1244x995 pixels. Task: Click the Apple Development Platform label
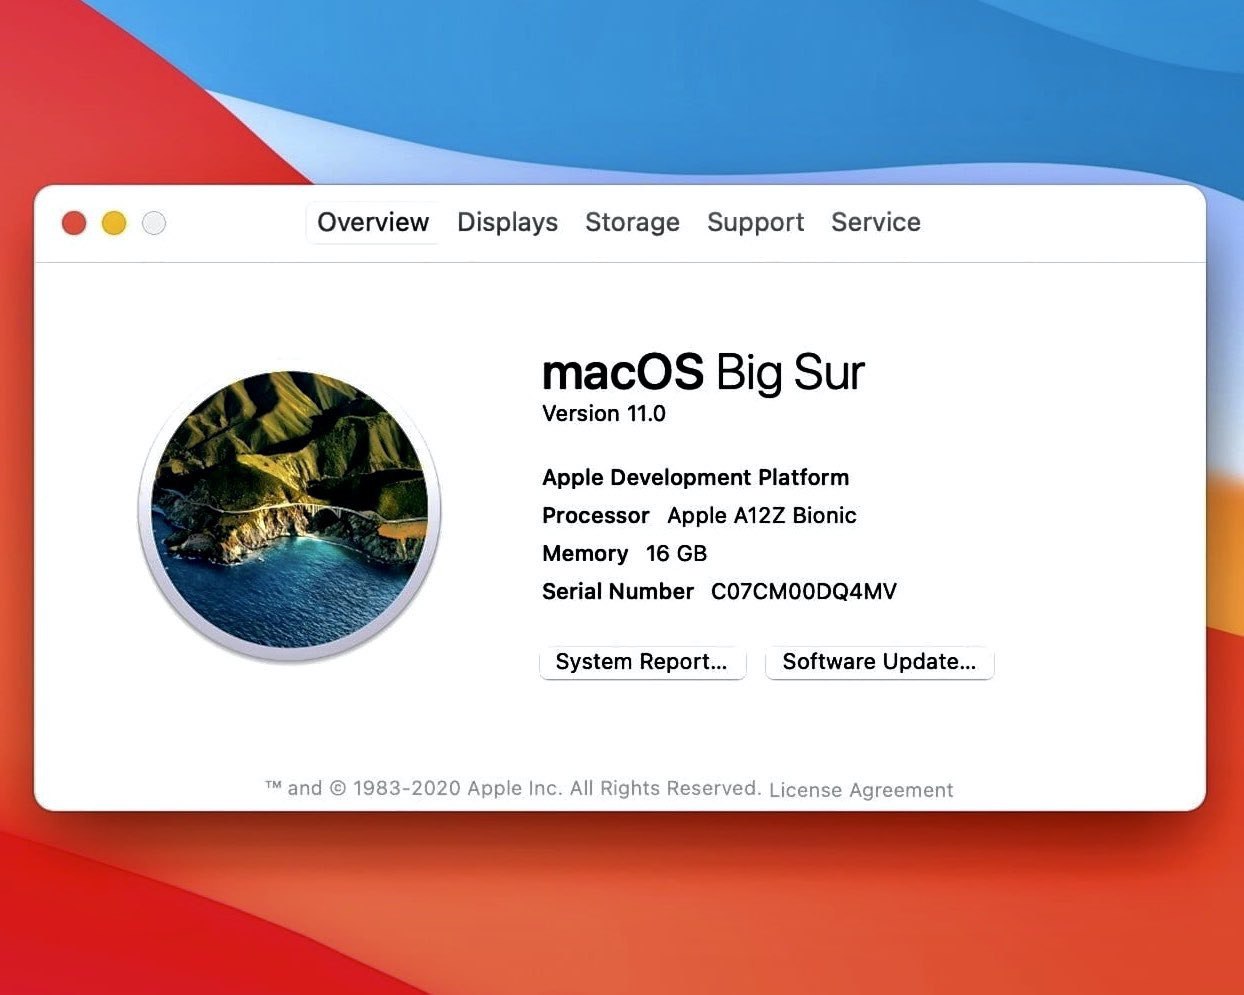[x=695, y=477]
